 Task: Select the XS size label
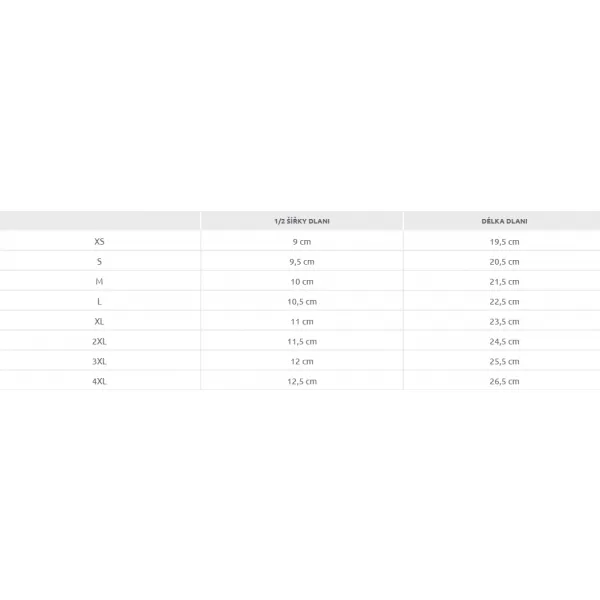pos(99,241)
